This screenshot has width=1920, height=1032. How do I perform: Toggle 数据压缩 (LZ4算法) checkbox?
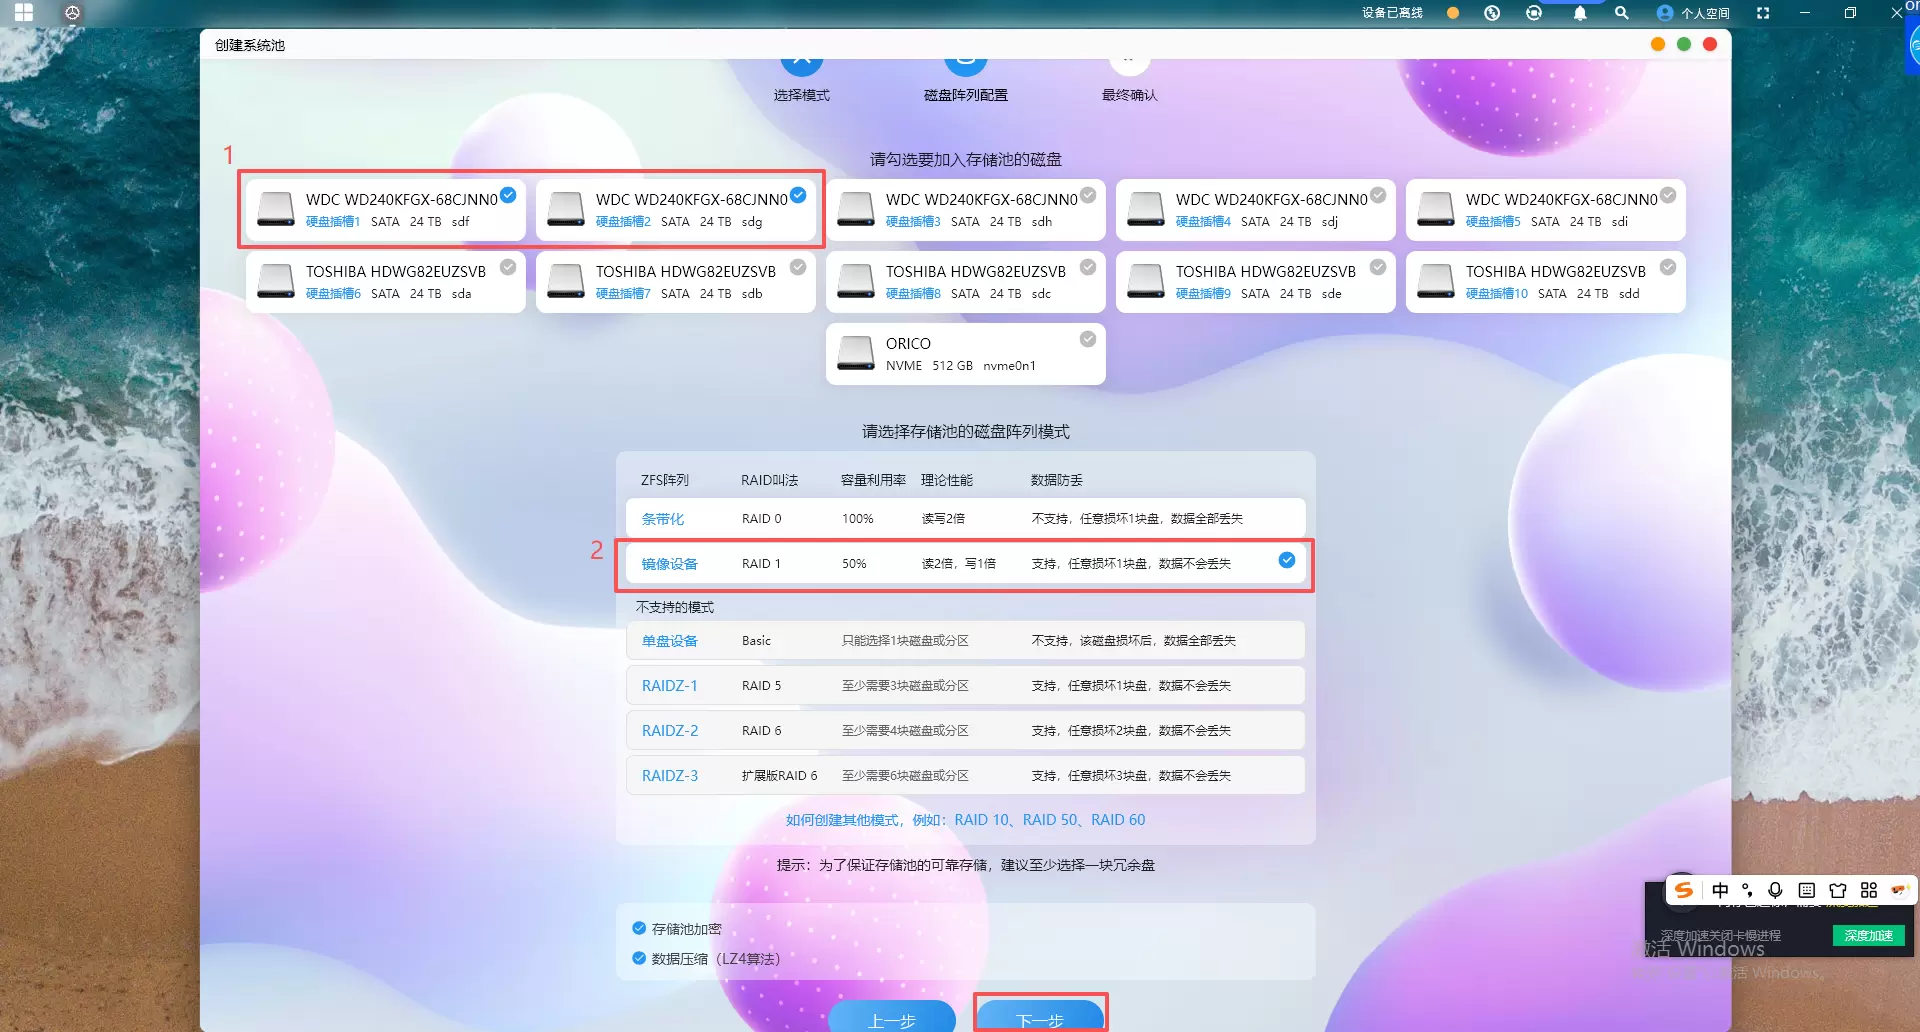point(639,958)
